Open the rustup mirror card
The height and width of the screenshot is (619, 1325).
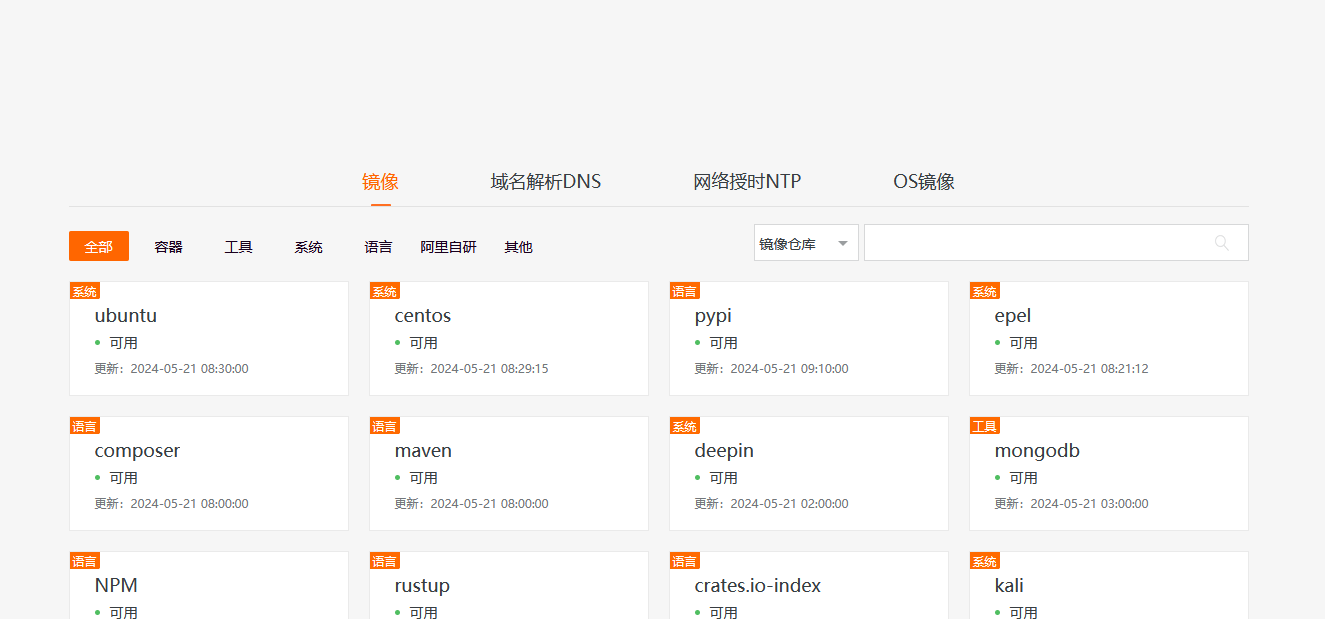(x=509, y=585)
